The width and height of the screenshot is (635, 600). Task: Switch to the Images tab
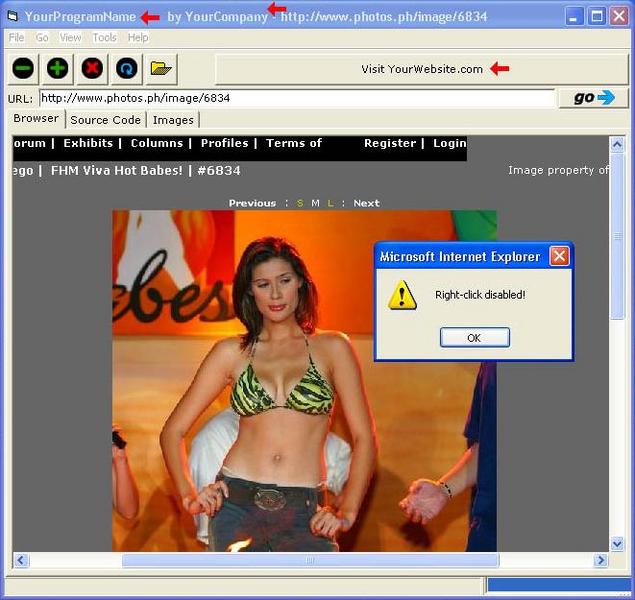(x=173, y=120)
